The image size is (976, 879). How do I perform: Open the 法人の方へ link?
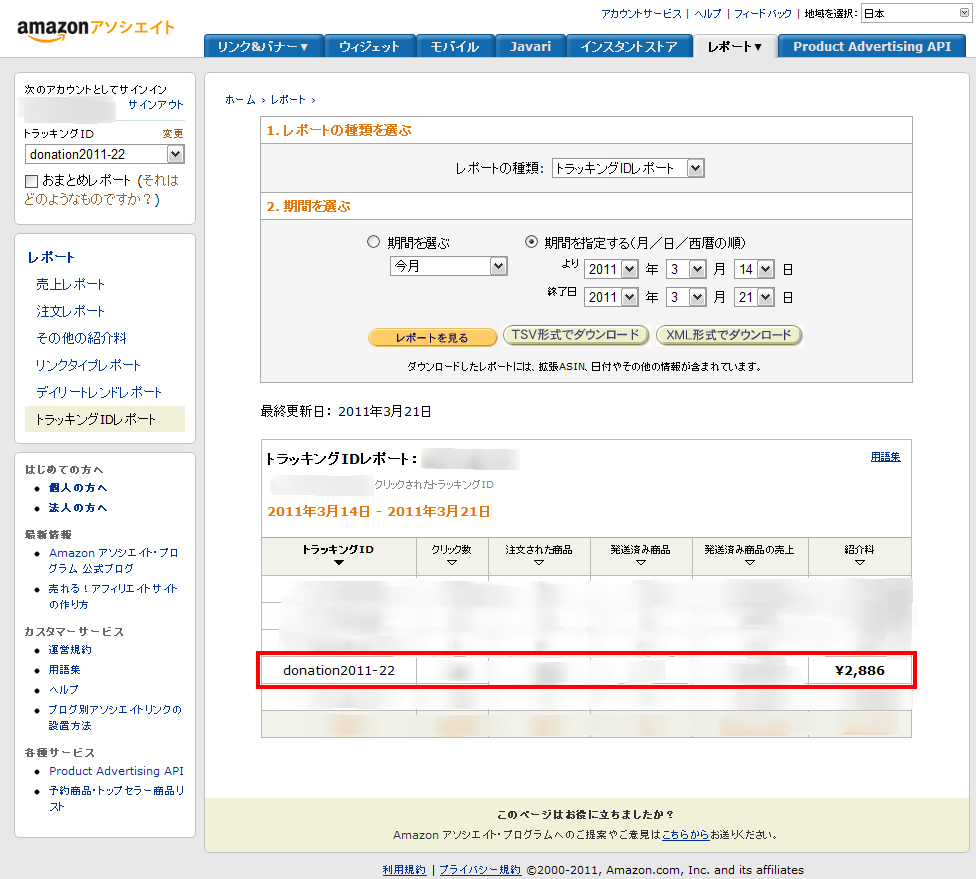point(78,508)
